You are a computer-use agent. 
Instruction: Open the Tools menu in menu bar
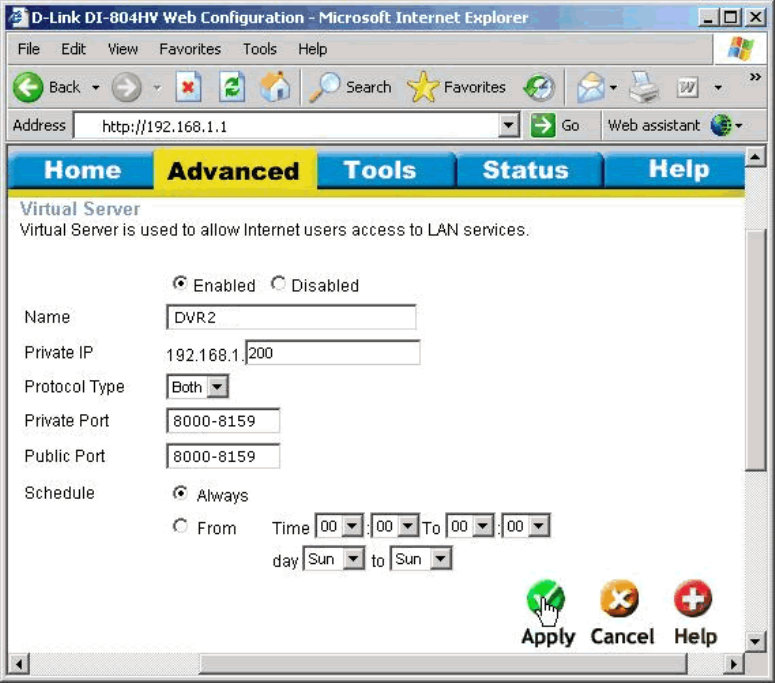(259, 49)
